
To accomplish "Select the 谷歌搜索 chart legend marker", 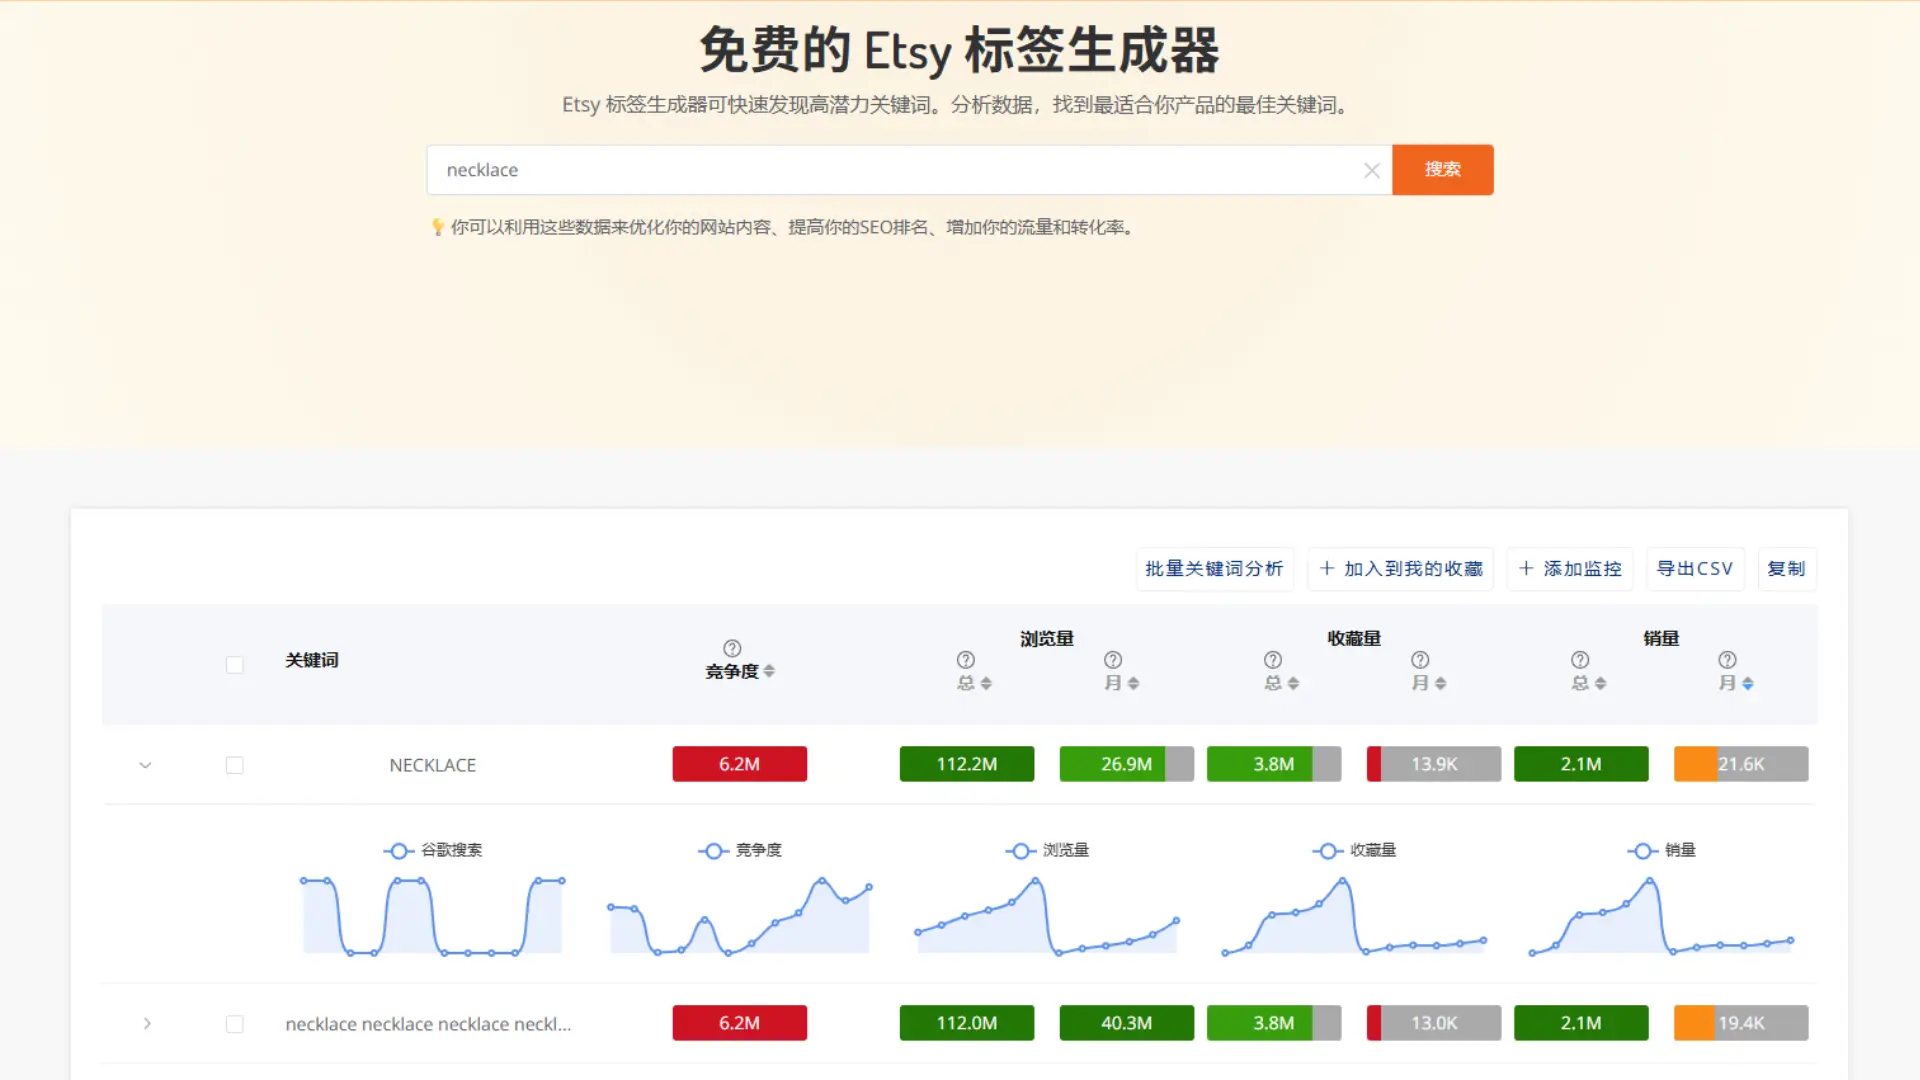I will coord(397,850).
